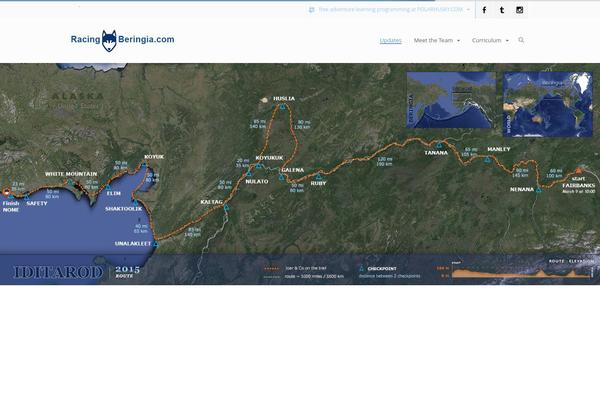Click the TANANA map label
The width and height of the screenshot is (600, 400).
pos(436,153)
